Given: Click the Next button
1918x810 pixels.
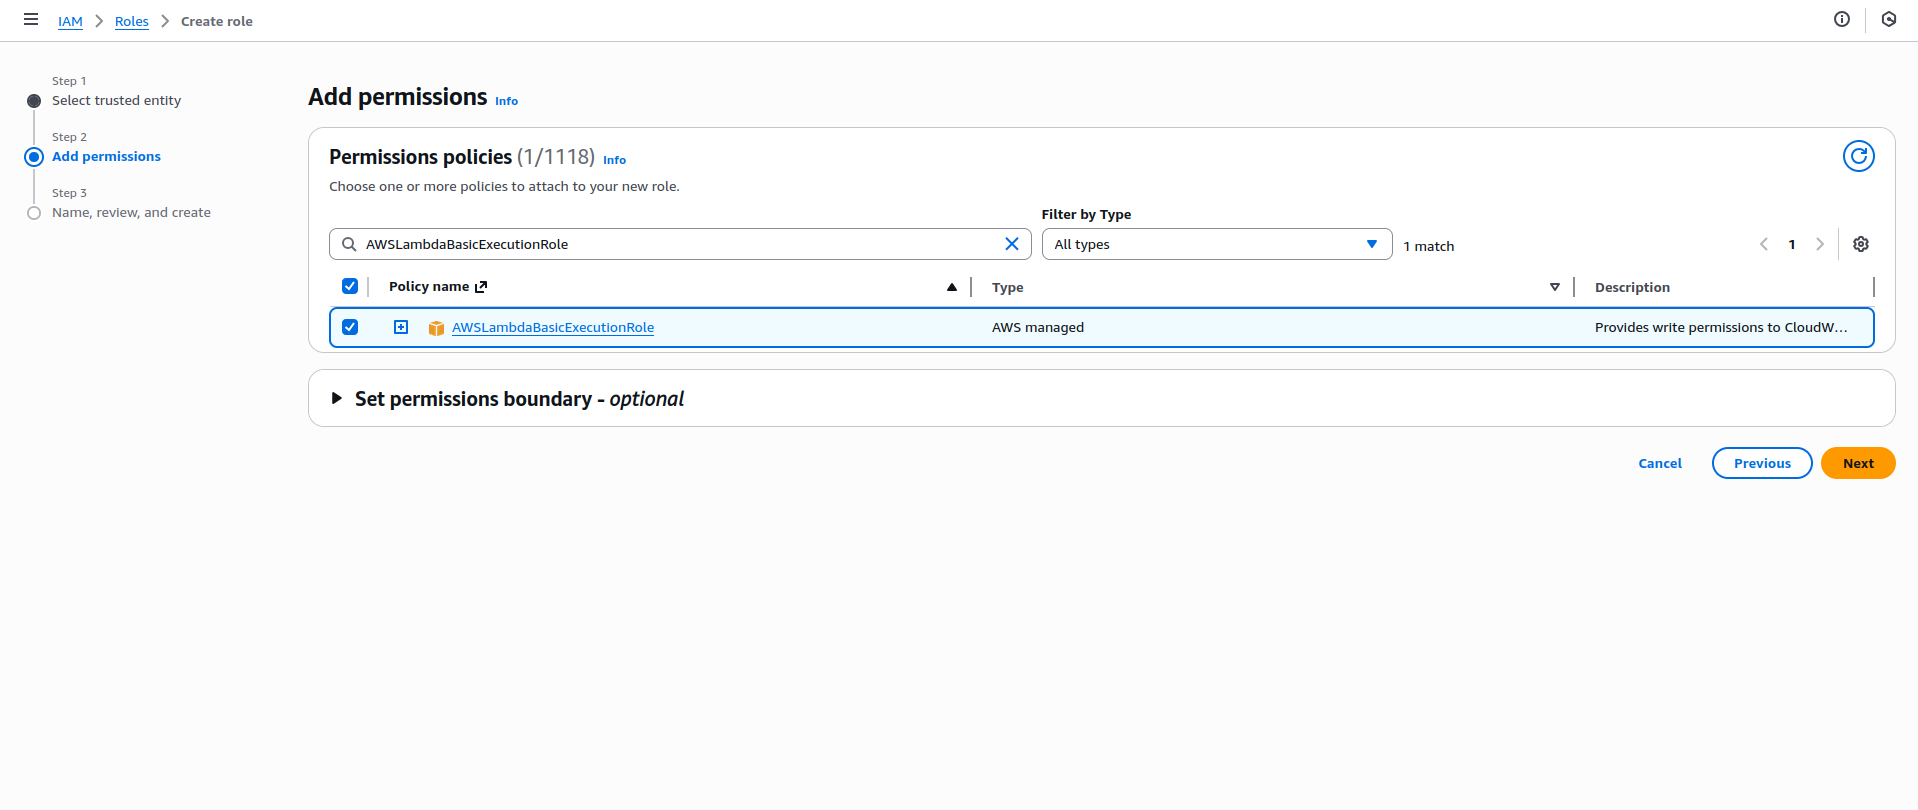Looking at the screenshot, I should pos(1858,463).
